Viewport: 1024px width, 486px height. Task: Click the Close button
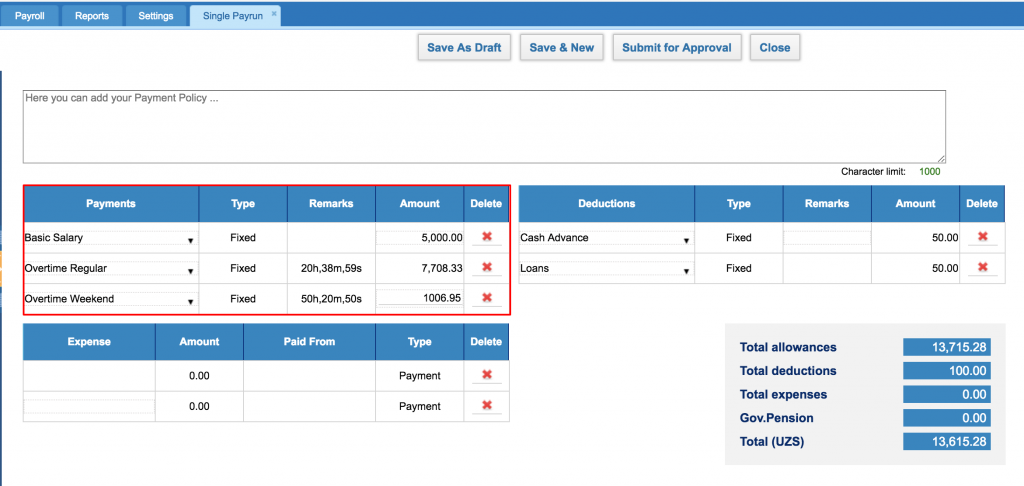775,48
